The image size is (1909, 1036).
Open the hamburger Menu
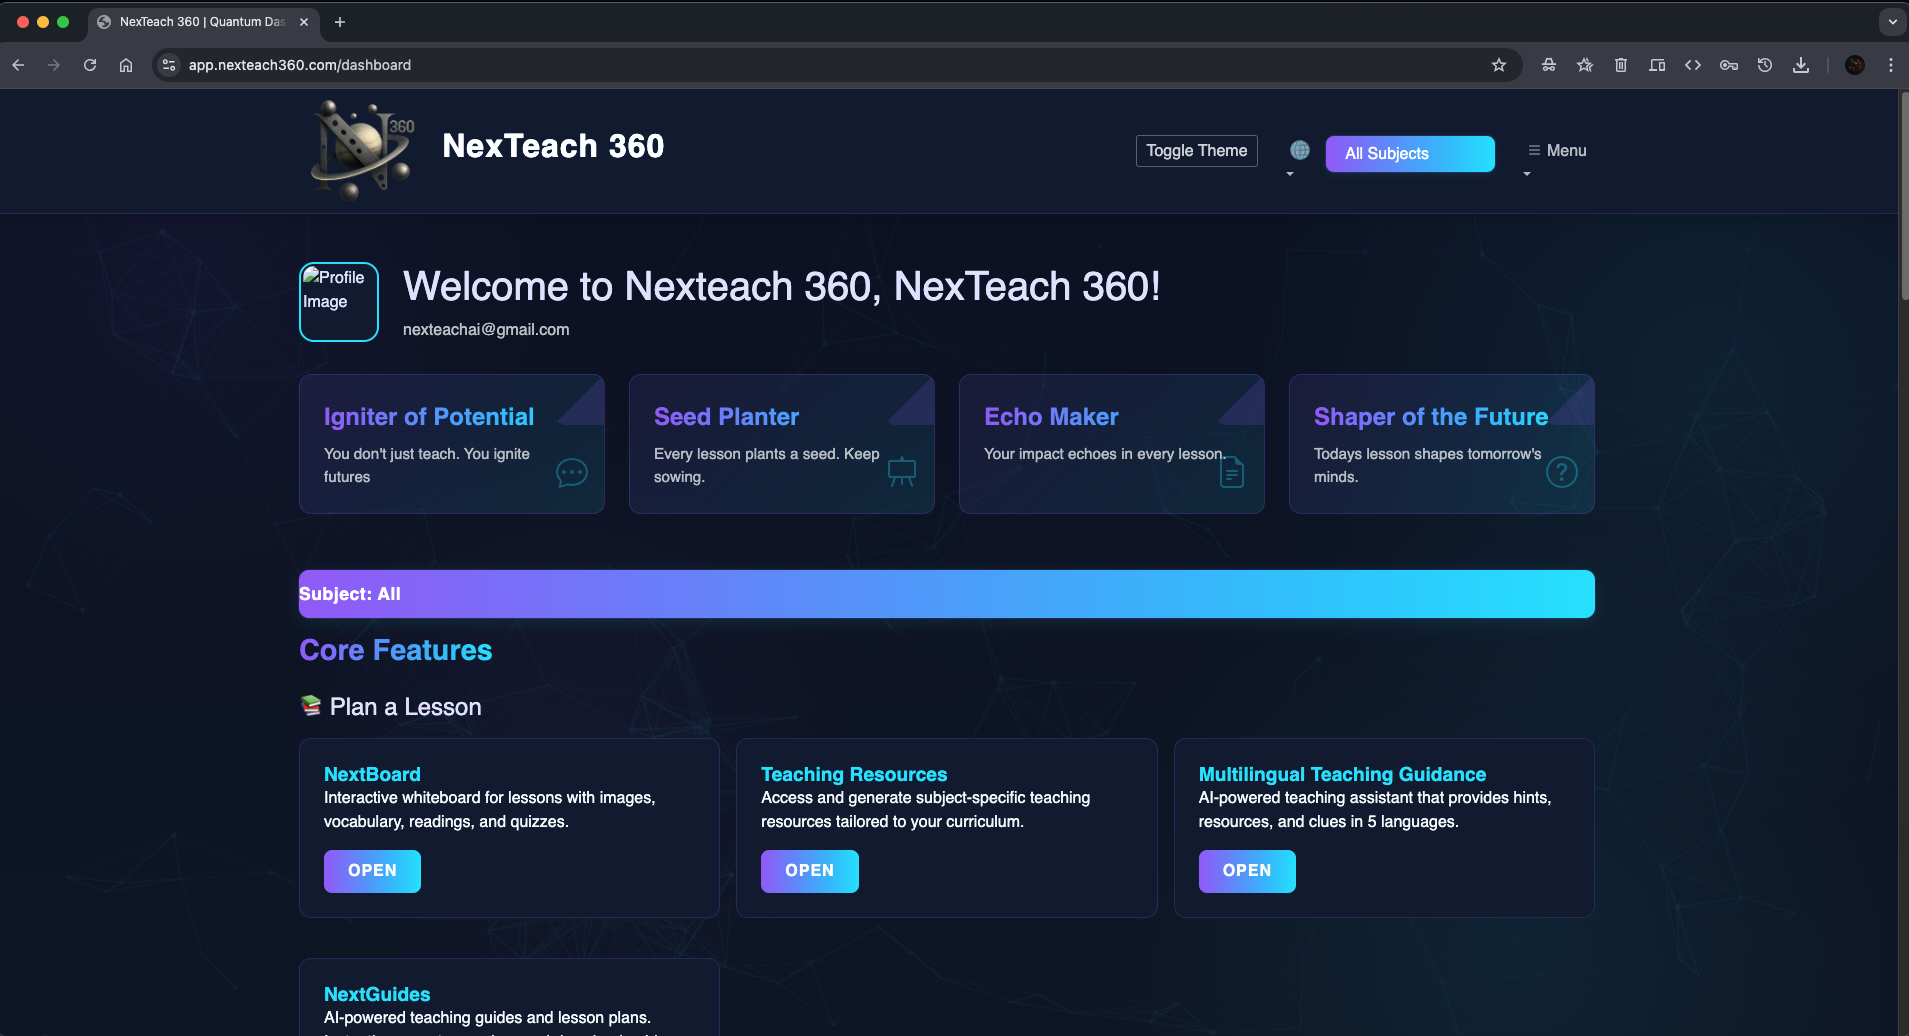tap(1557, 151)
